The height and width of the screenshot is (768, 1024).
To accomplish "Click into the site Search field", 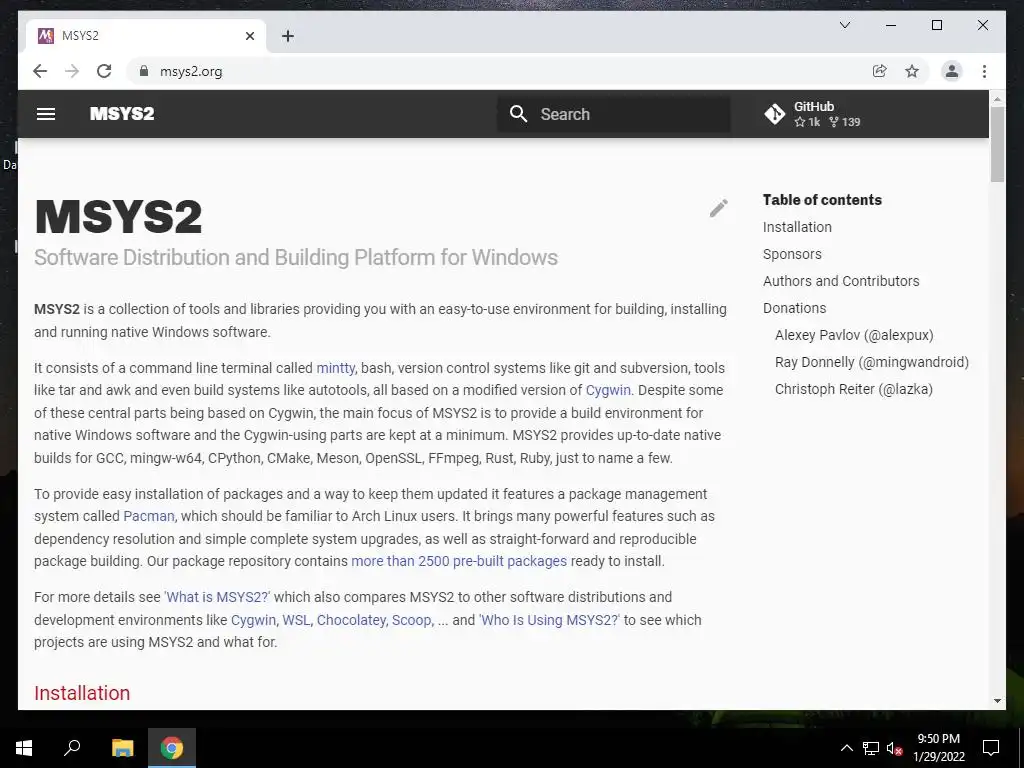I will pos(614,114).
